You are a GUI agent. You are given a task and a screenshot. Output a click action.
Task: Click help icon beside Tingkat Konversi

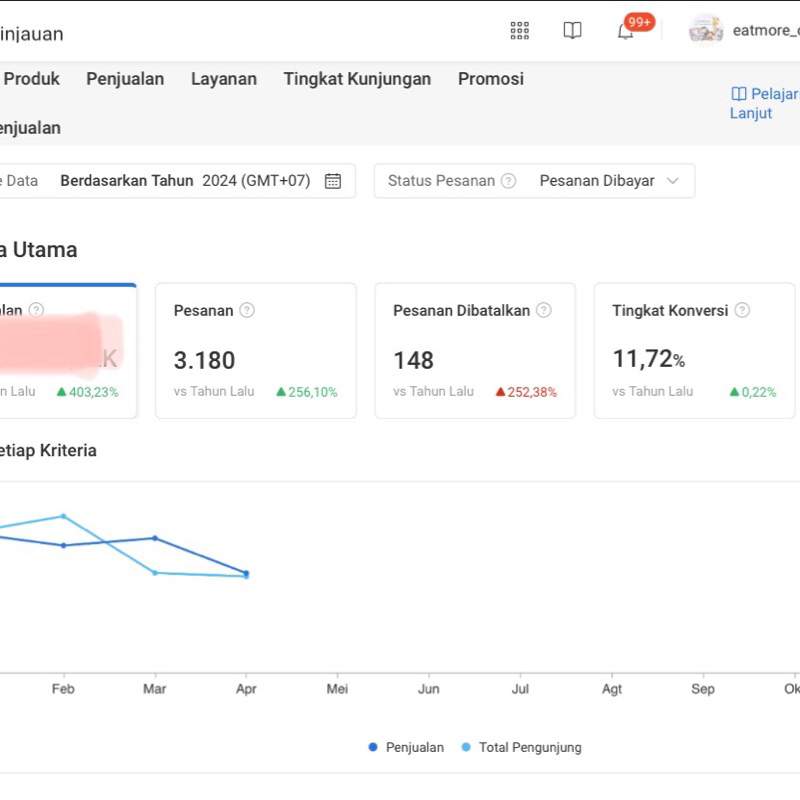coord(742,310)
